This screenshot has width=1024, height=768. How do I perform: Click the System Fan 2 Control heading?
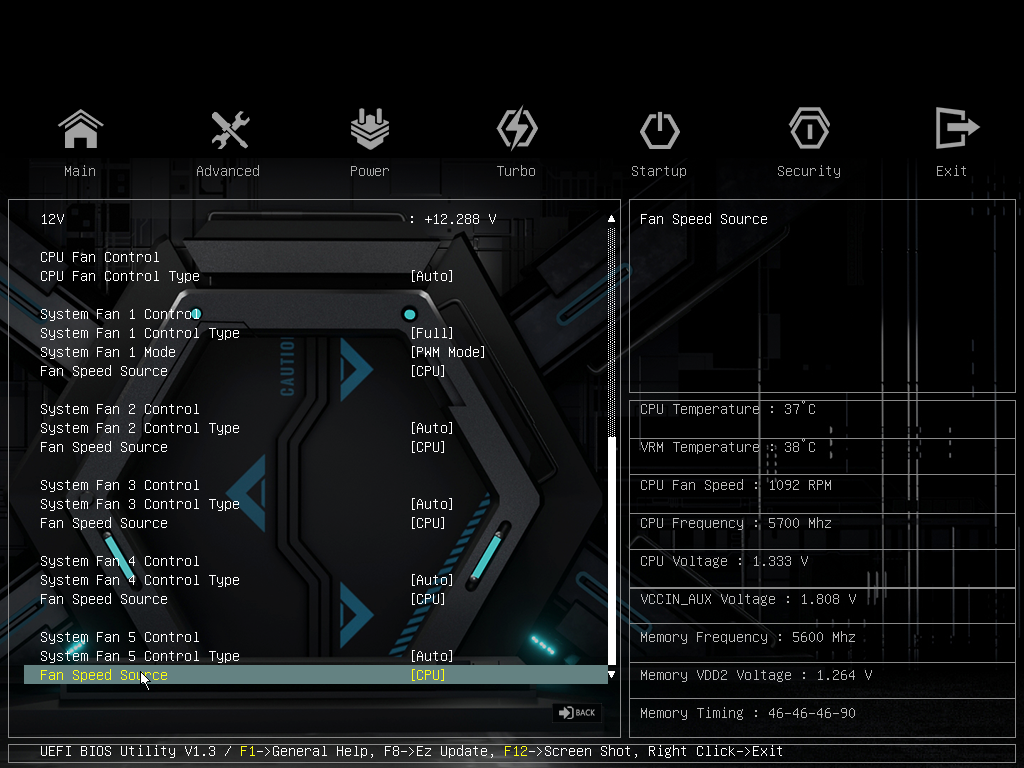(x=120, y=409)
